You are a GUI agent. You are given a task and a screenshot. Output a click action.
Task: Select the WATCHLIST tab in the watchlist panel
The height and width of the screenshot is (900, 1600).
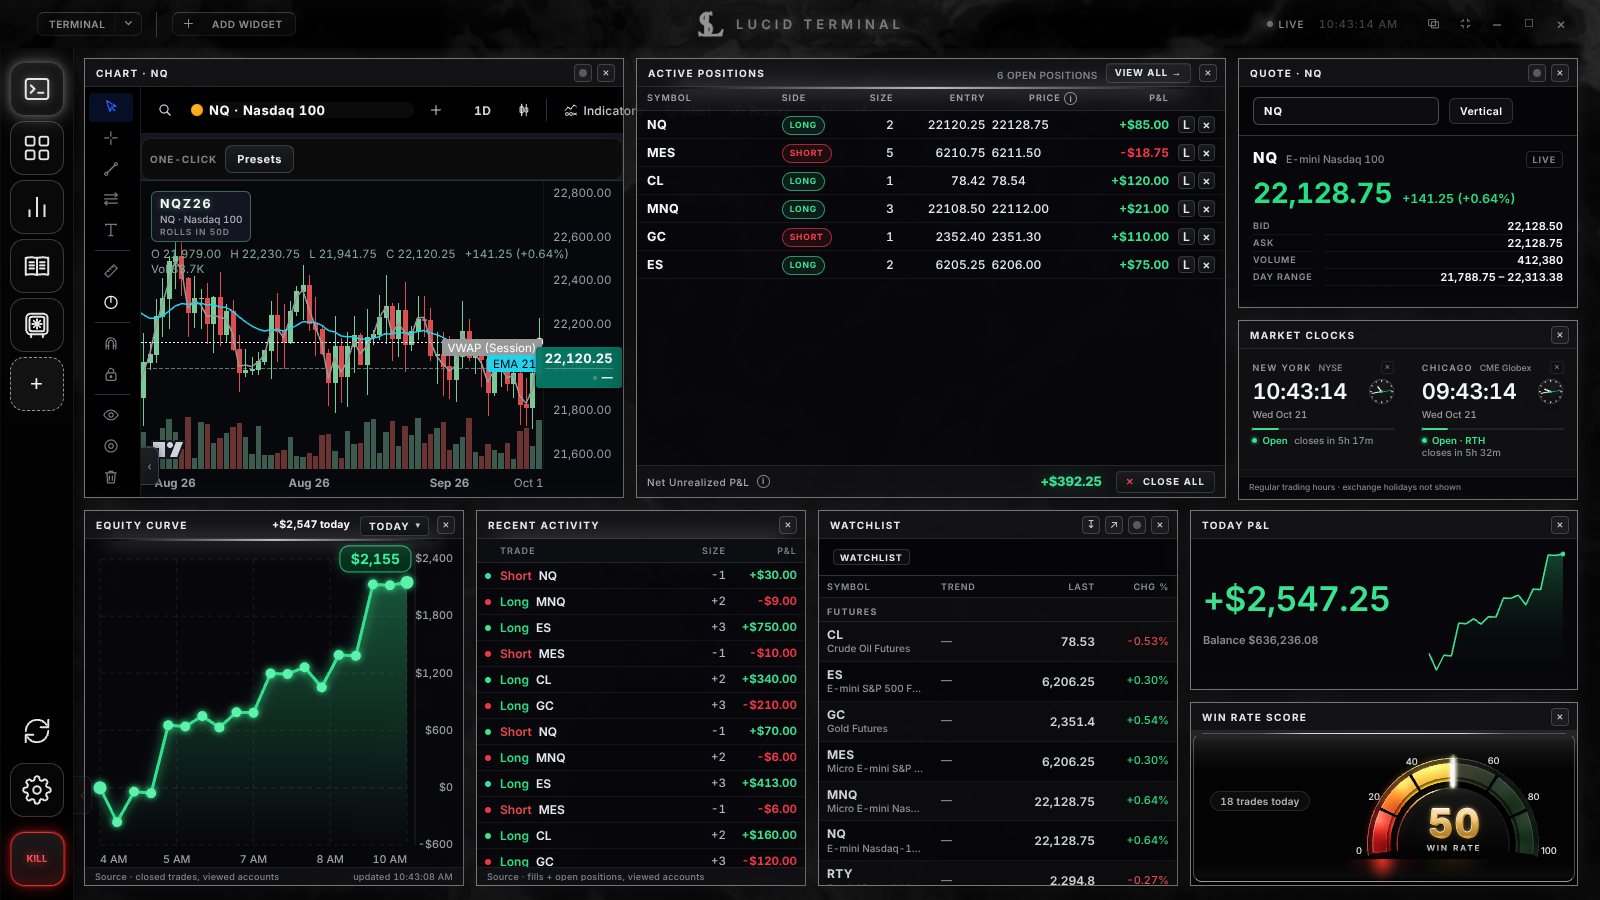[870, 557]
